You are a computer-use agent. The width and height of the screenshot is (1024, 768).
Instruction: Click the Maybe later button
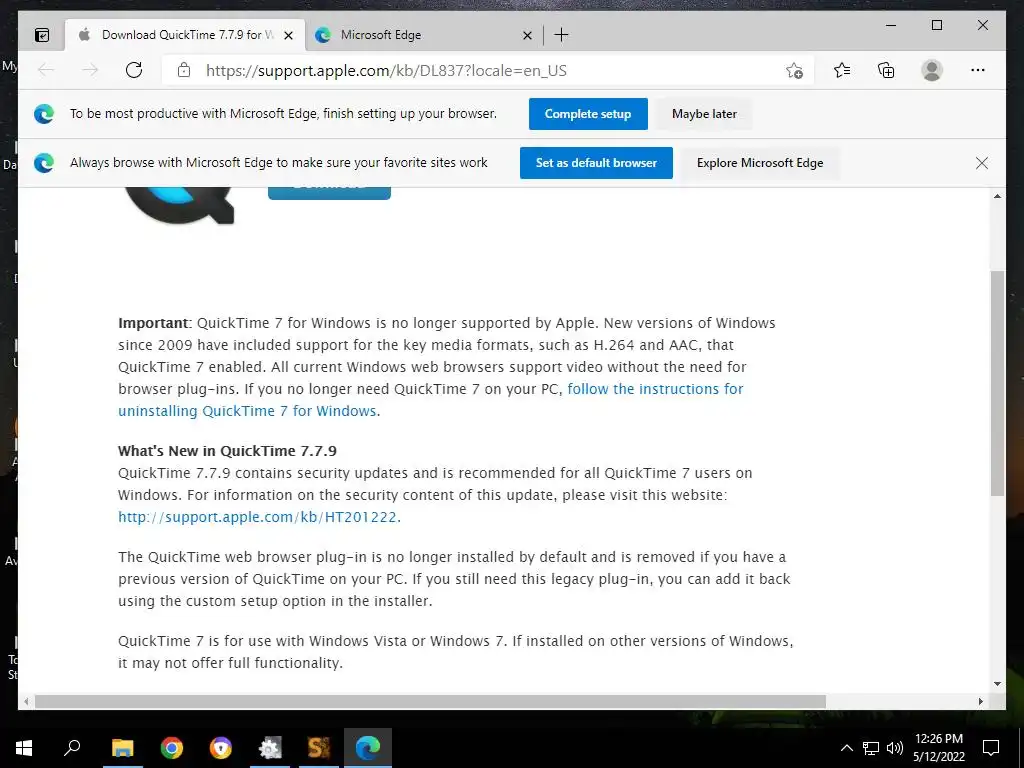tap(704, 114)
